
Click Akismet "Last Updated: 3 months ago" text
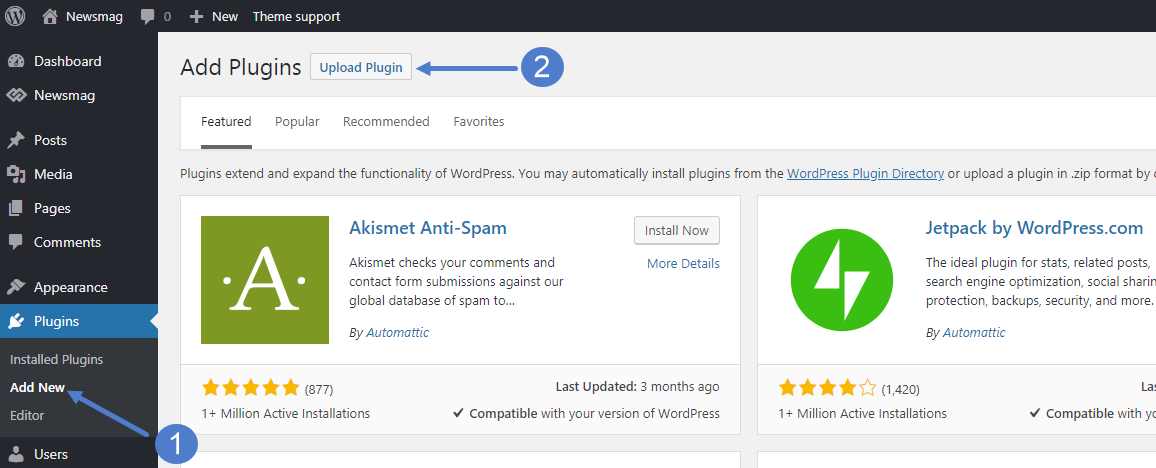(637, 386)
